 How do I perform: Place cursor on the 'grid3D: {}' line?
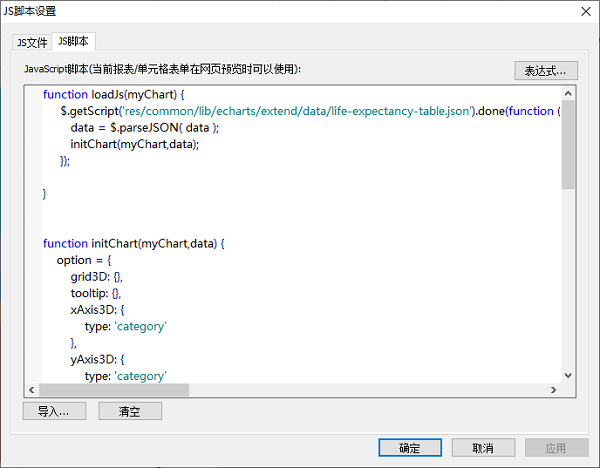pyautogui.click(x=96, y=276)
